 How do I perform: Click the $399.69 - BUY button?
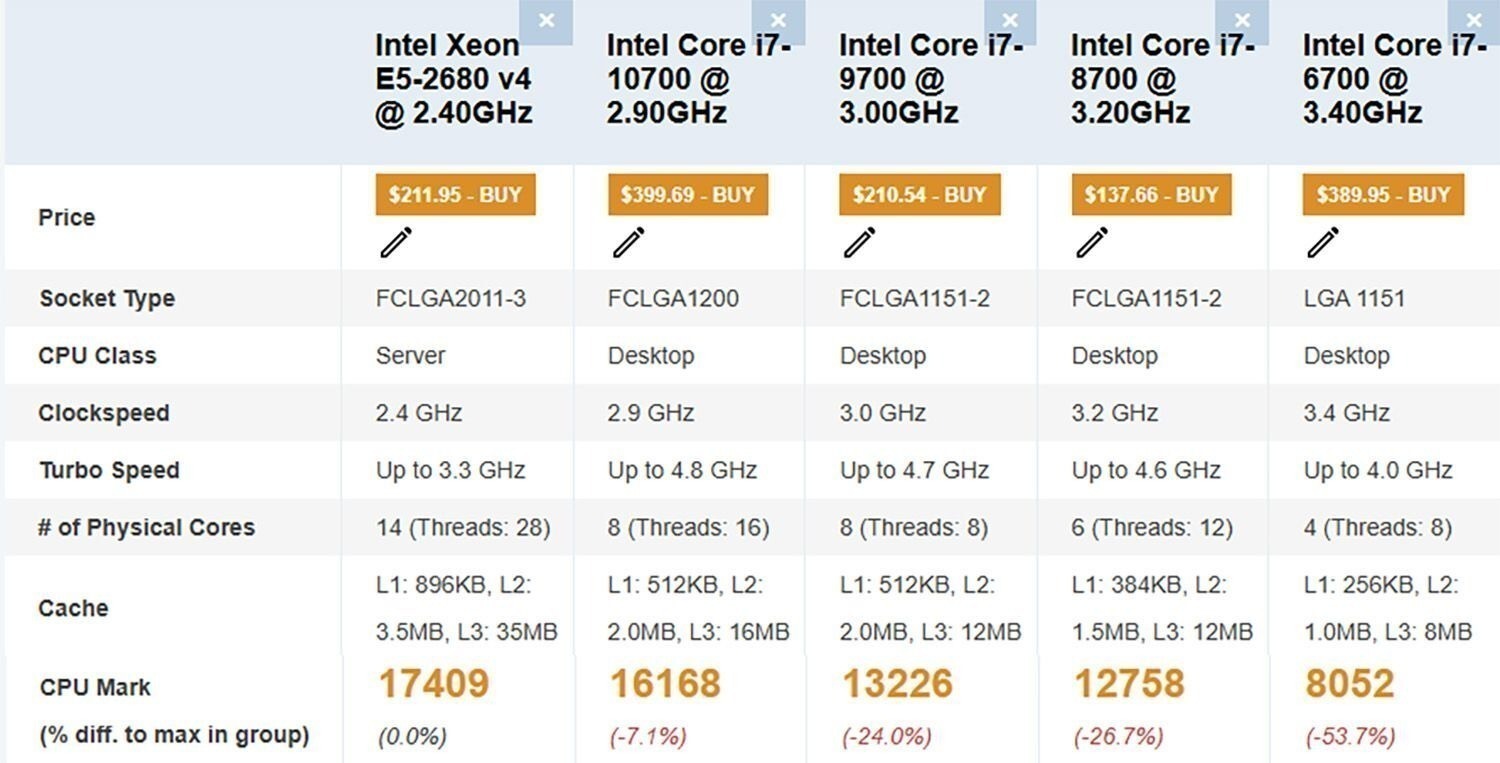[x=687, y=195]
